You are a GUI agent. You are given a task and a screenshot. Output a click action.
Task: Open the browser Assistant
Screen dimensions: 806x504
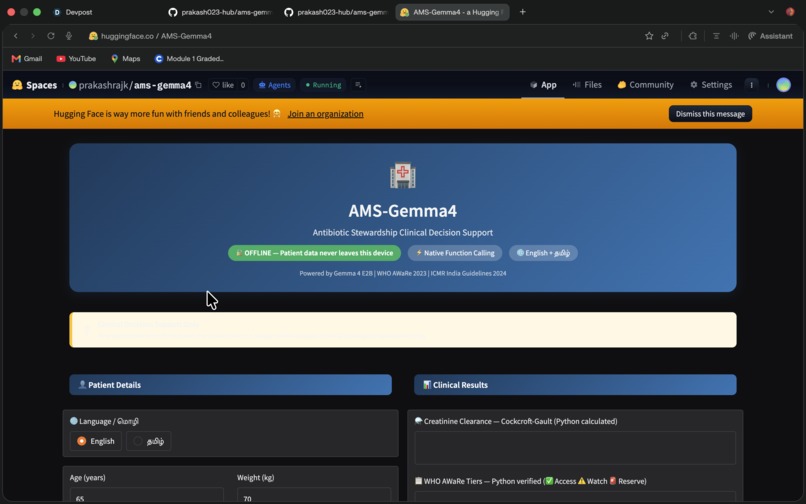pyautogui.click(x=770, y=36)
